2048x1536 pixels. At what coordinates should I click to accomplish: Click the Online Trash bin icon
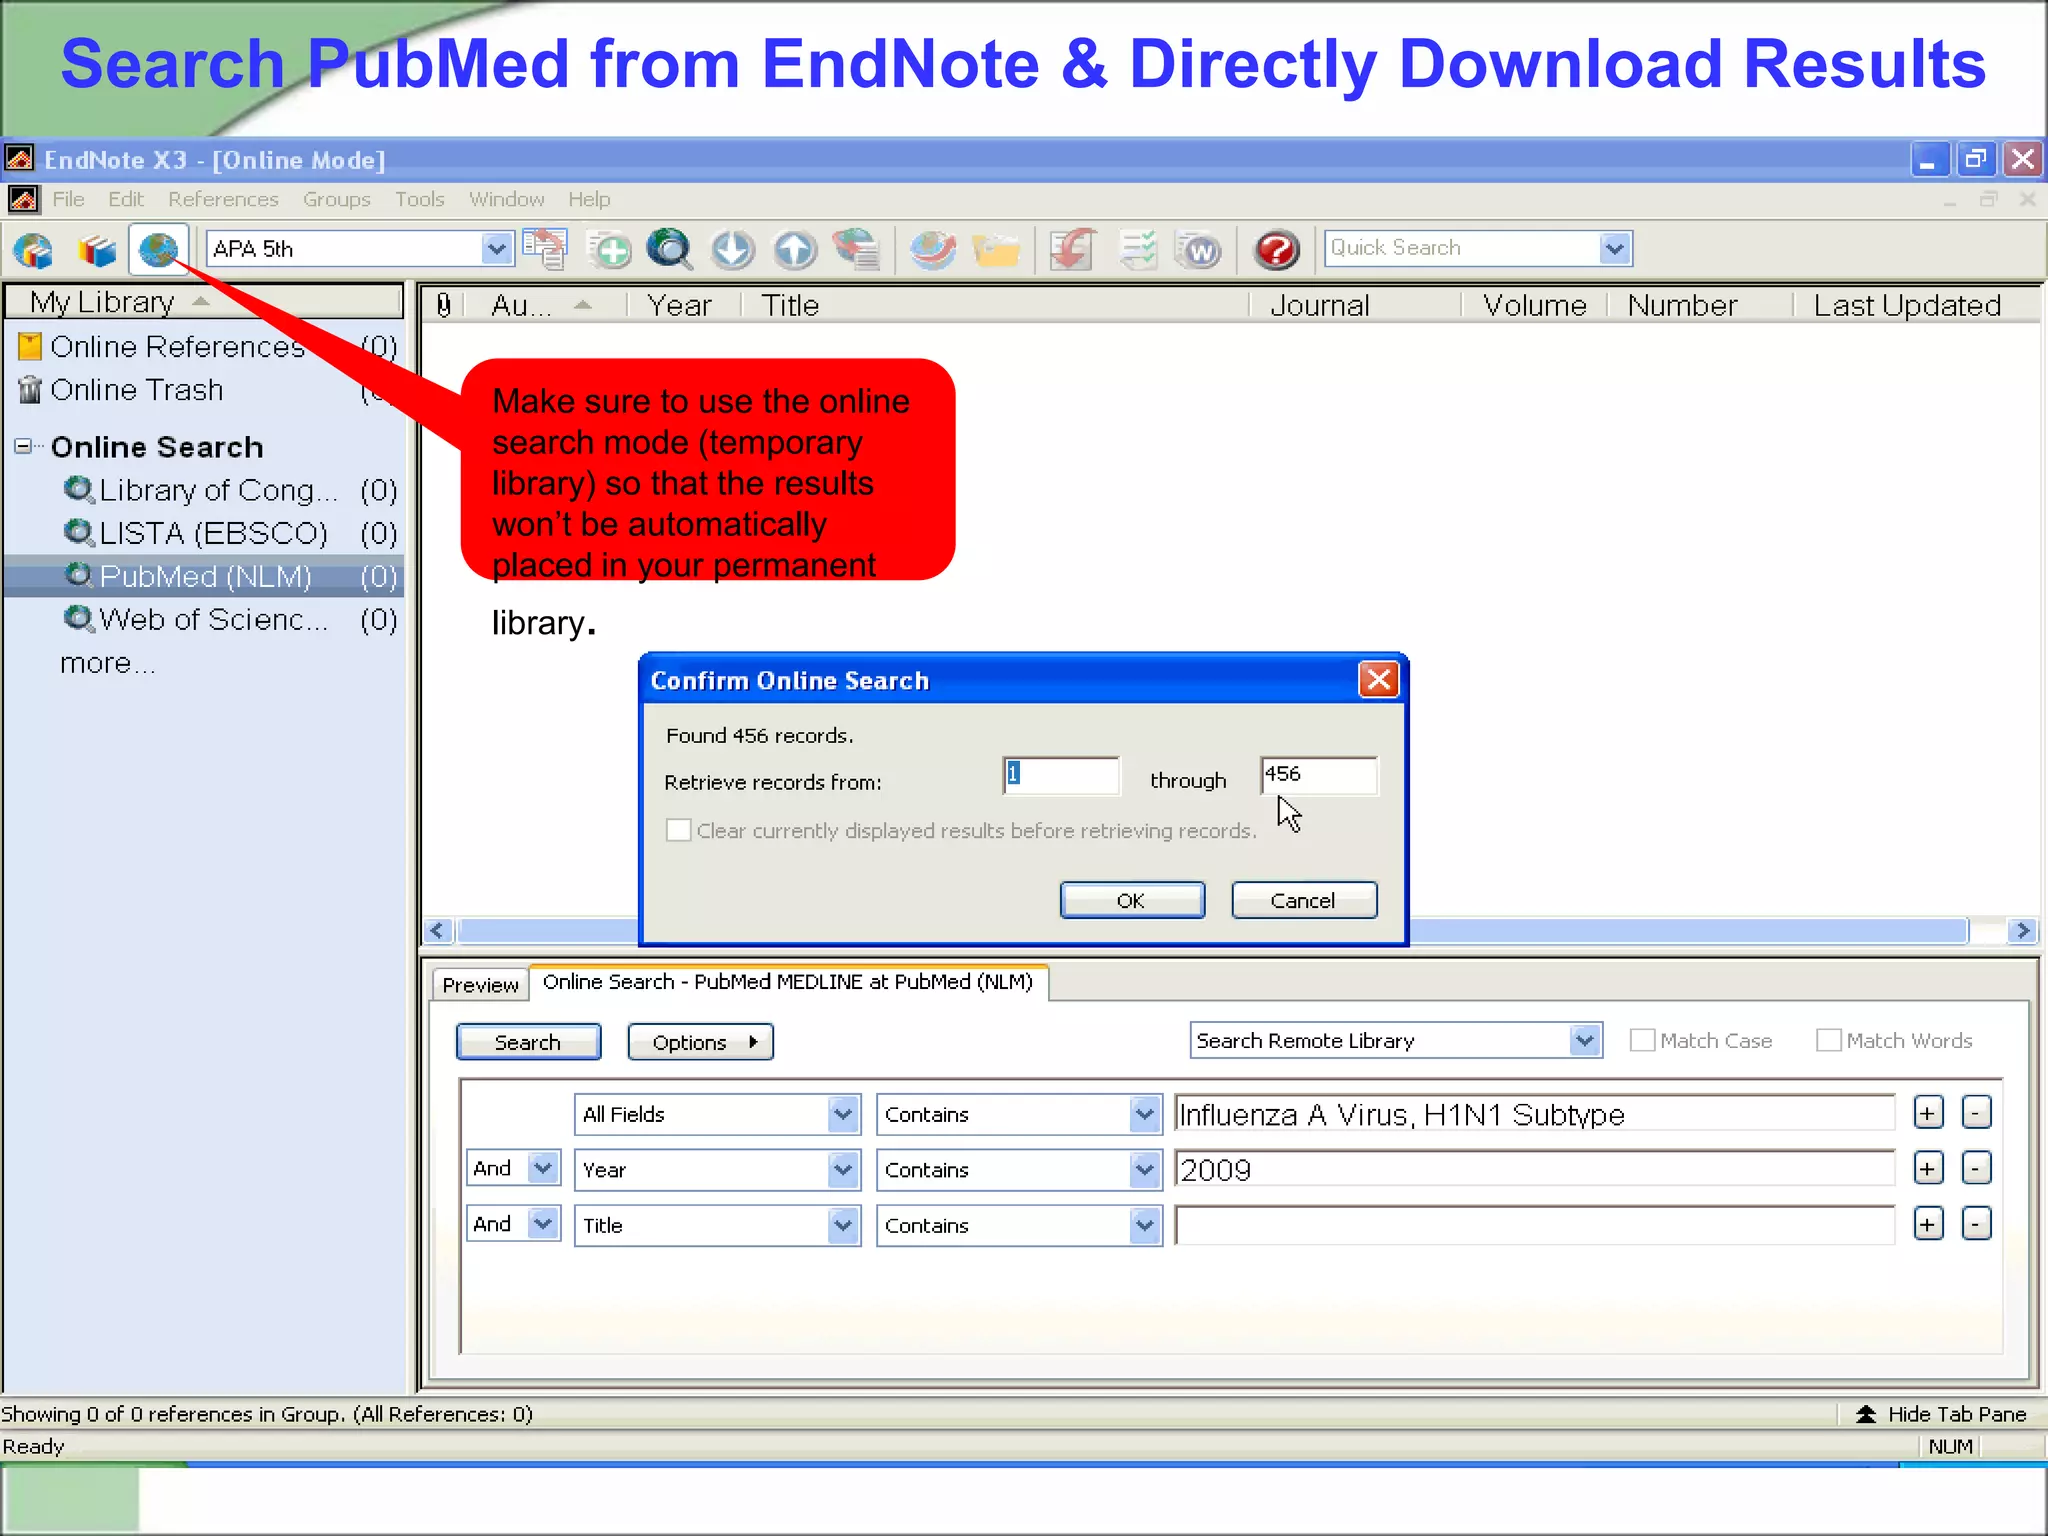(30, 389)
